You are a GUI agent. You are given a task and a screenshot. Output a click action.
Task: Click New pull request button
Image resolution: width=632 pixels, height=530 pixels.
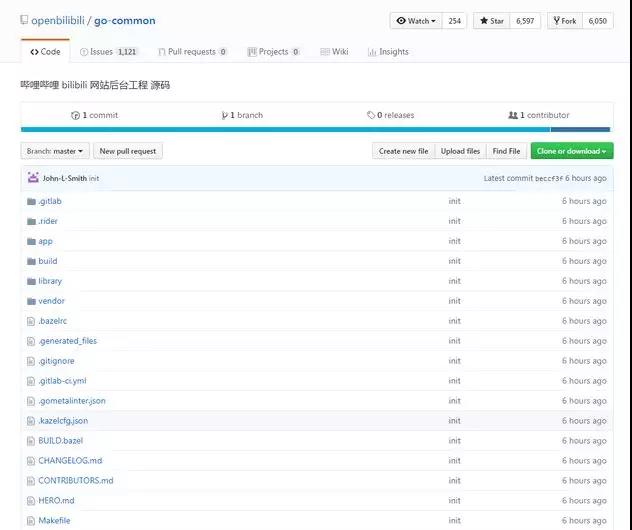(128, 151)
